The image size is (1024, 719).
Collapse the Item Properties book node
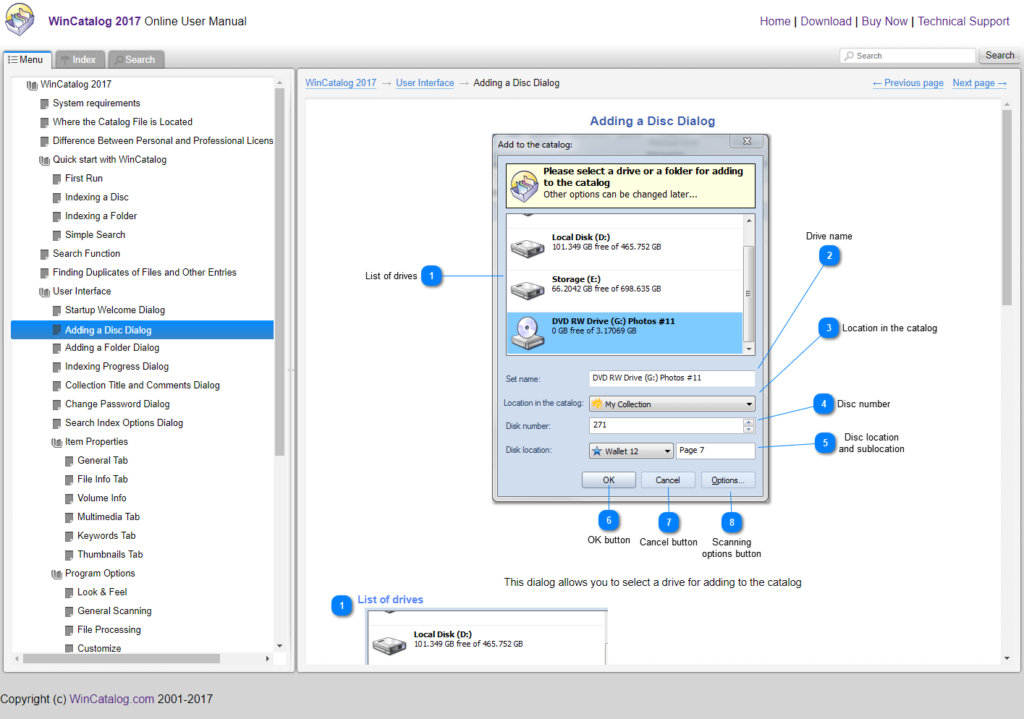pyautogui.click(x=57, y=442)
